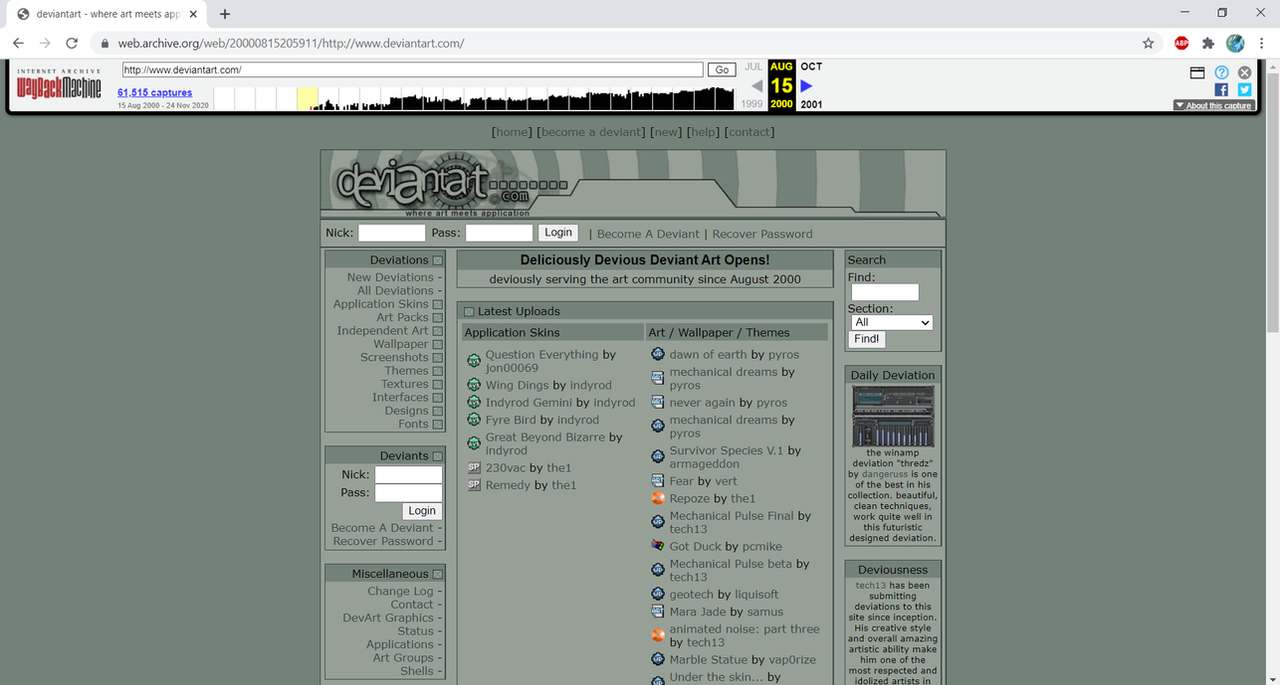Screen dimensions: 1280x685
Task: Reload the page in Chrome
Action: pyautogui.click(x=72, y=43)
